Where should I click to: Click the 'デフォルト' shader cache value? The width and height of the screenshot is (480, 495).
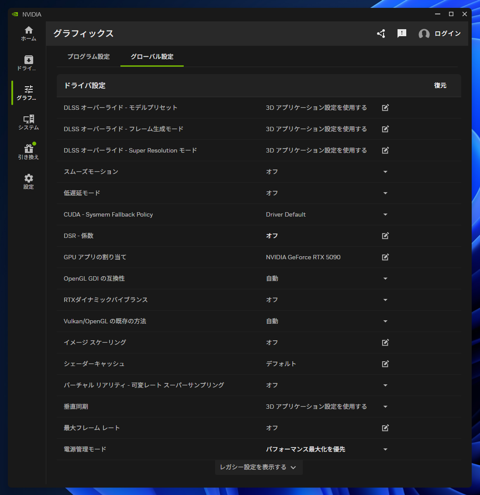[x=281, y=364]
